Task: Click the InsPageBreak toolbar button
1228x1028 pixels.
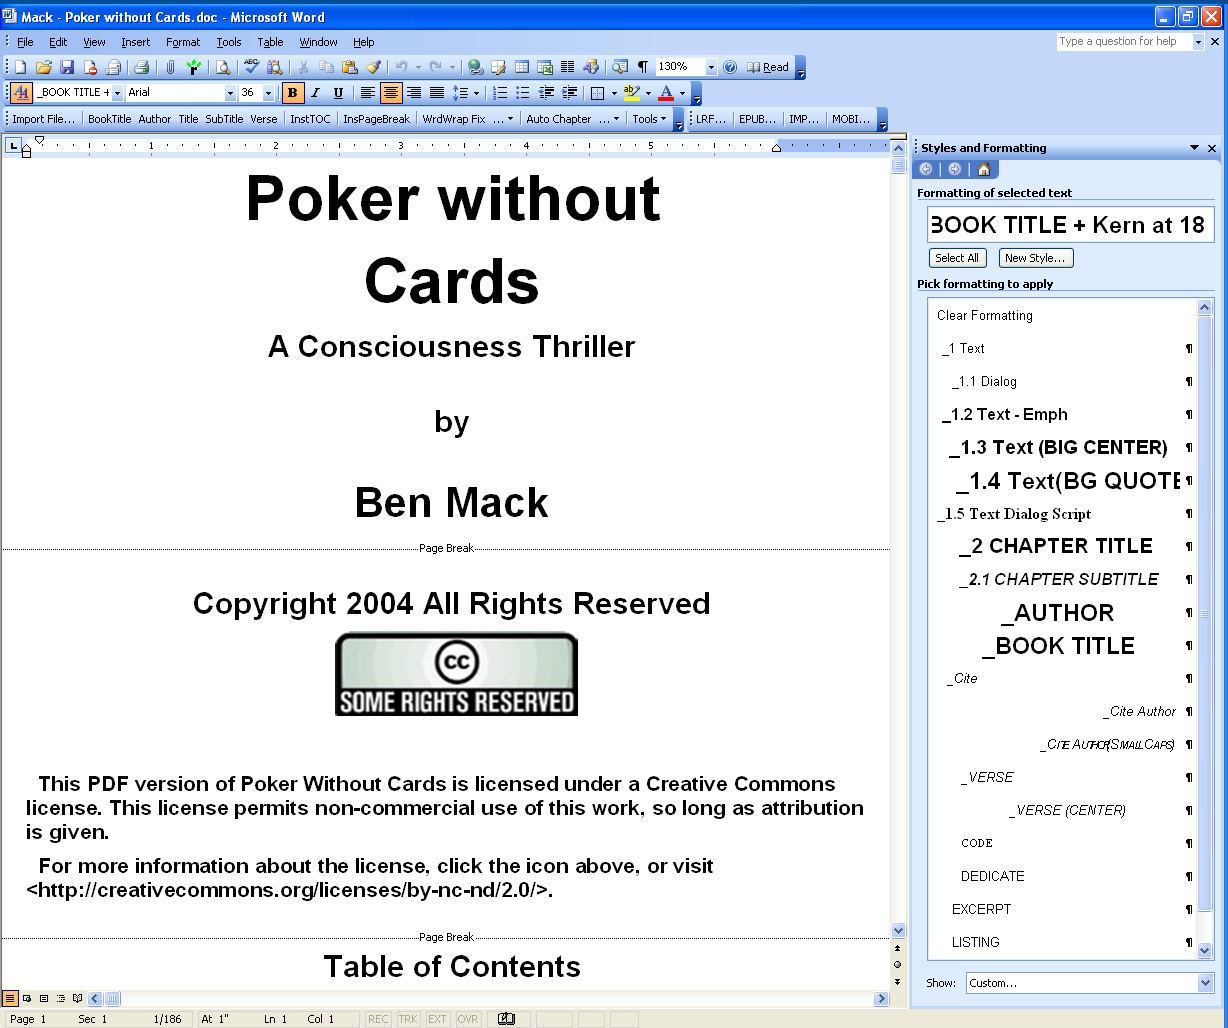Action: [376, 119]
